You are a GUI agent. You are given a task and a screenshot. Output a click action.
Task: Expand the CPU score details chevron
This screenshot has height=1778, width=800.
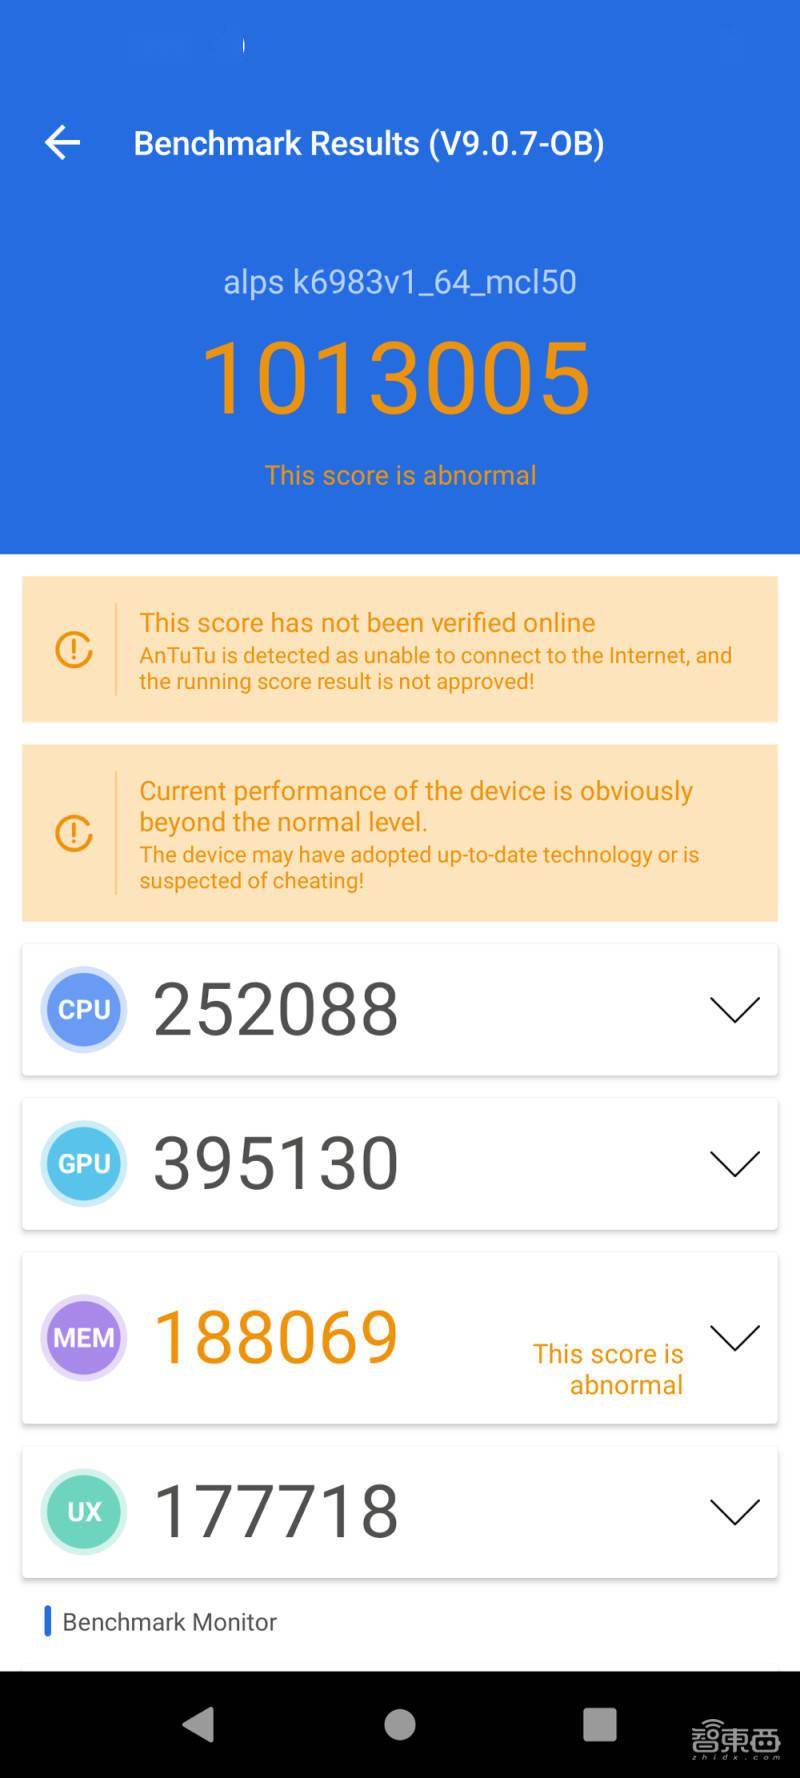[735, 1009]
